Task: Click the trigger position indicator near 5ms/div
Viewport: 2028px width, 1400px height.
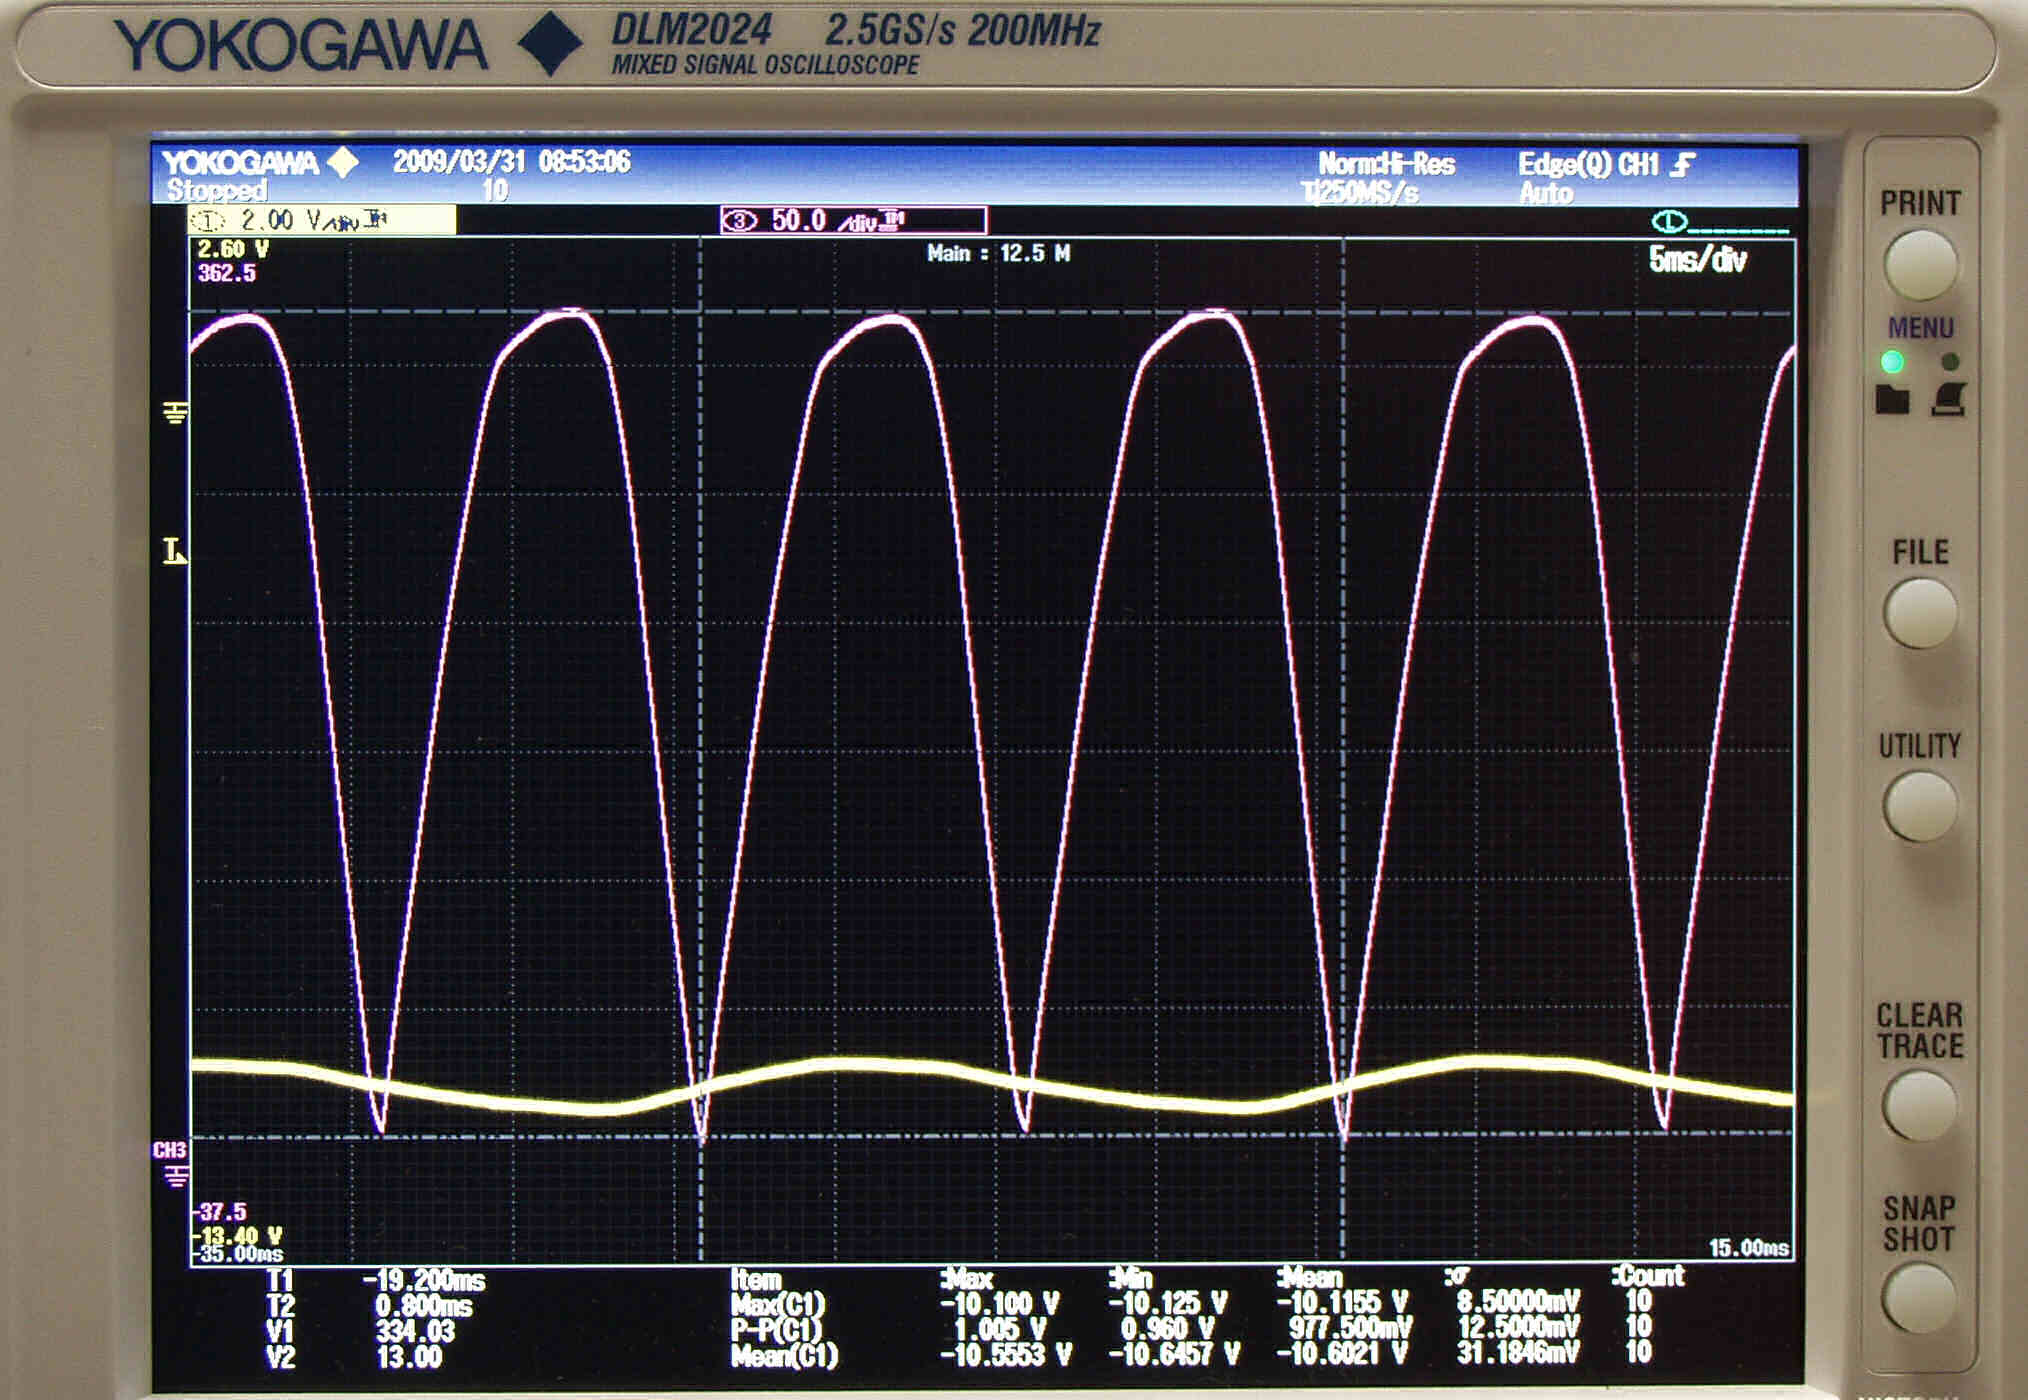Action: coord(1670,221)
